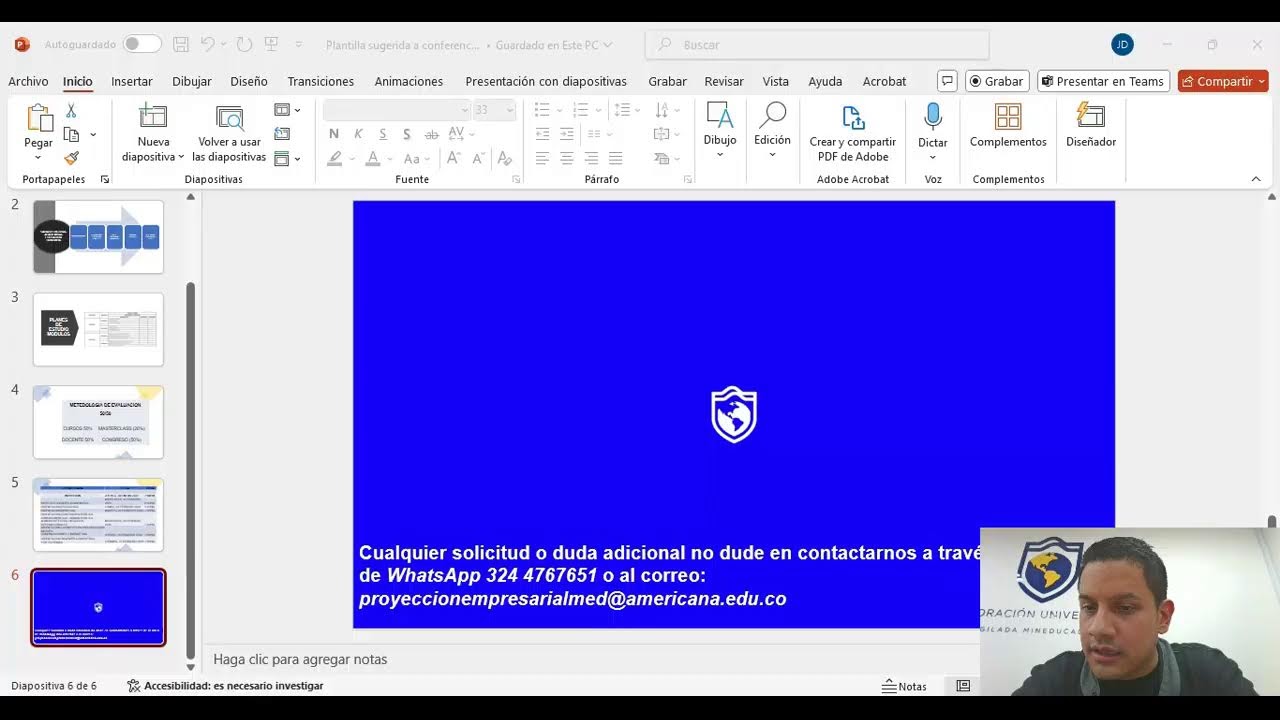Toggle Centrar paragraph alignment

[567, 158]
